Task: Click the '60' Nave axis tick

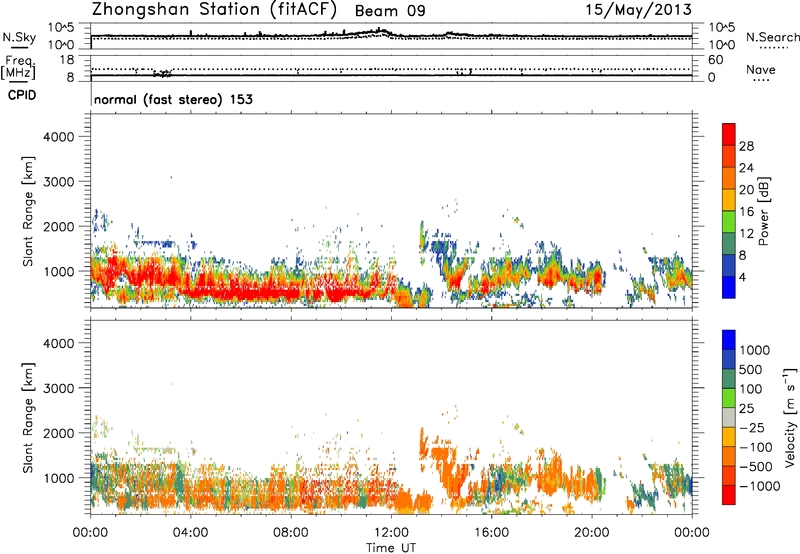Action: [x=715, y=60]
